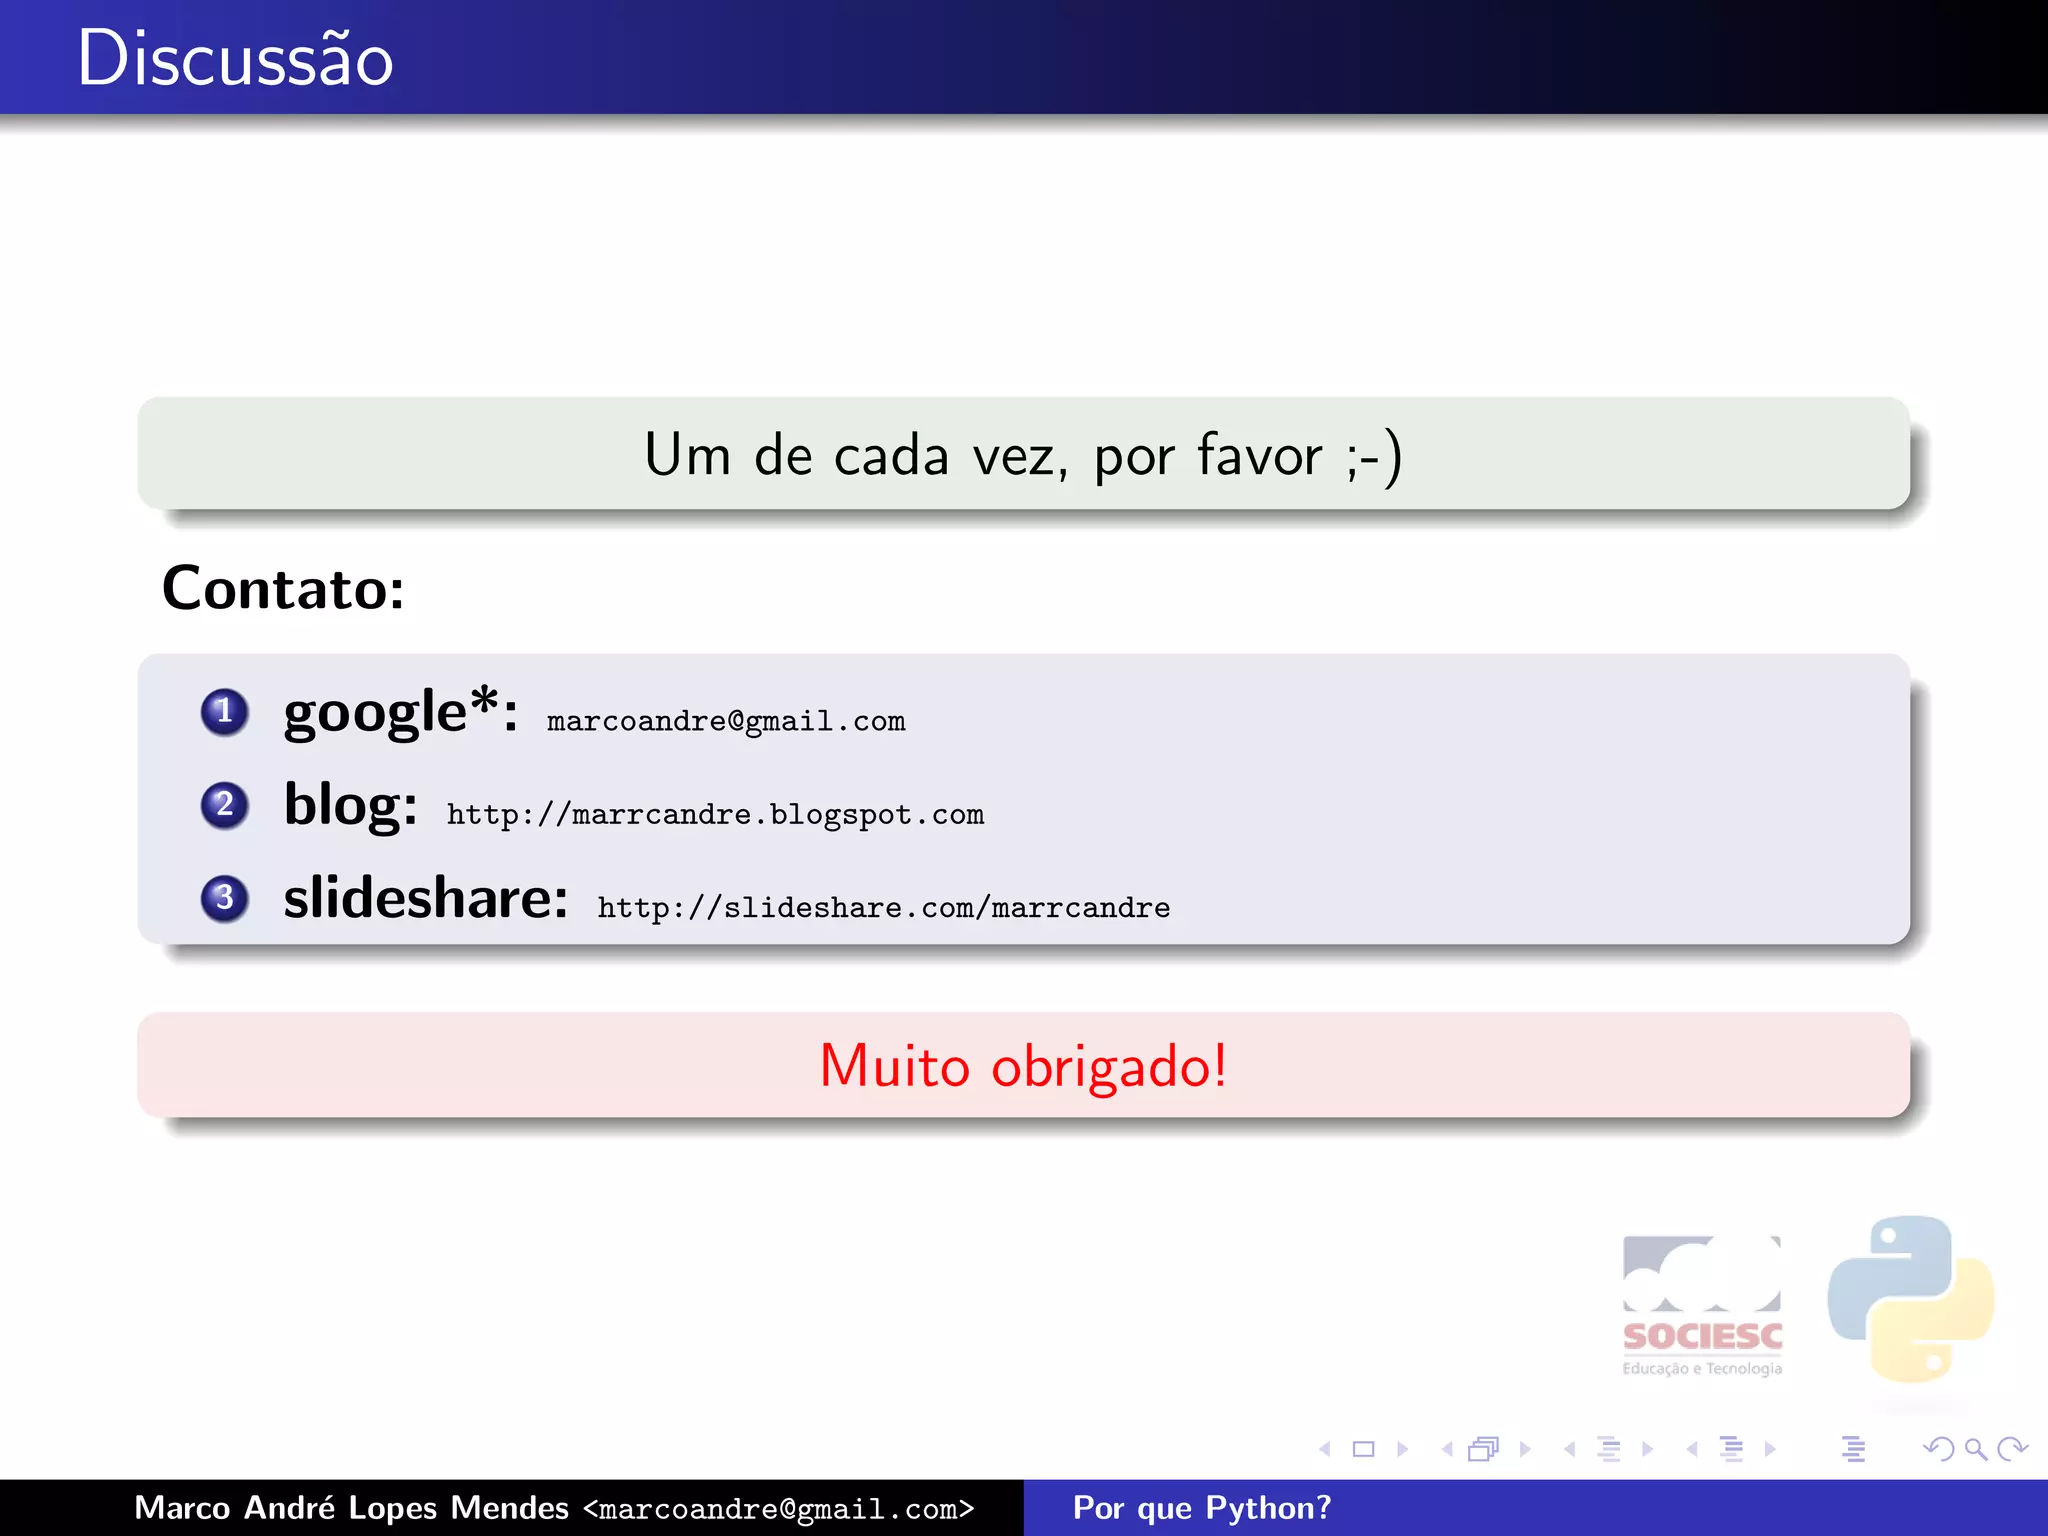Click the subsection lines navigation icon
Viewport: 2048px width, 1536px height.
coord(1609,1449)
